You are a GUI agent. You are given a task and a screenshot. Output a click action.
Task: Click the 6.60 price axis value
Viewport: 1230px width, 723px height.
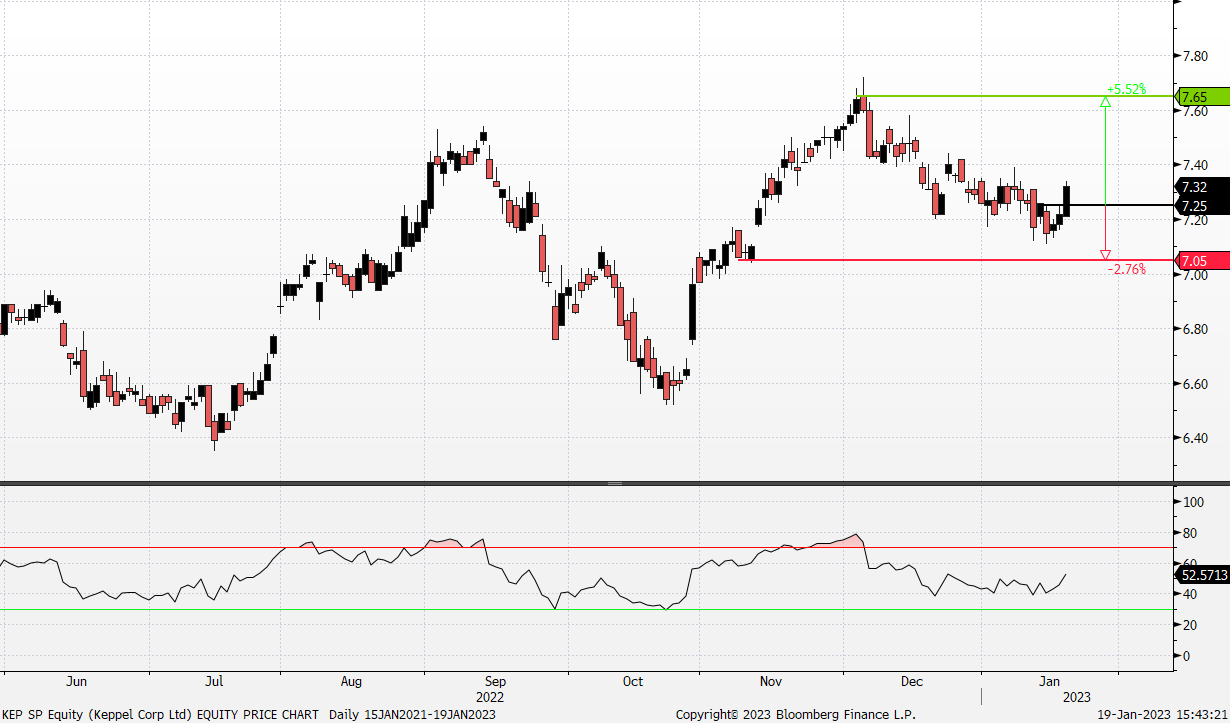point(1194,385)
